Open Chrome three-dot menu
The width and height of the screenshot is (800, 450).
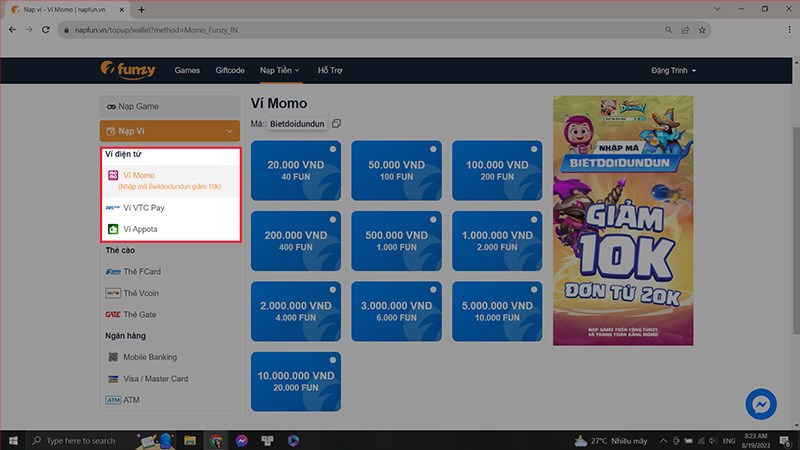coord(789,30)
